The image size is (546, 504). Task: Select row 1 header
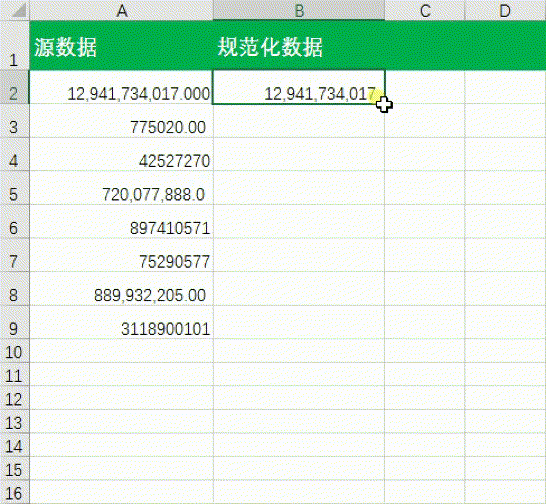tap(15, 45)
